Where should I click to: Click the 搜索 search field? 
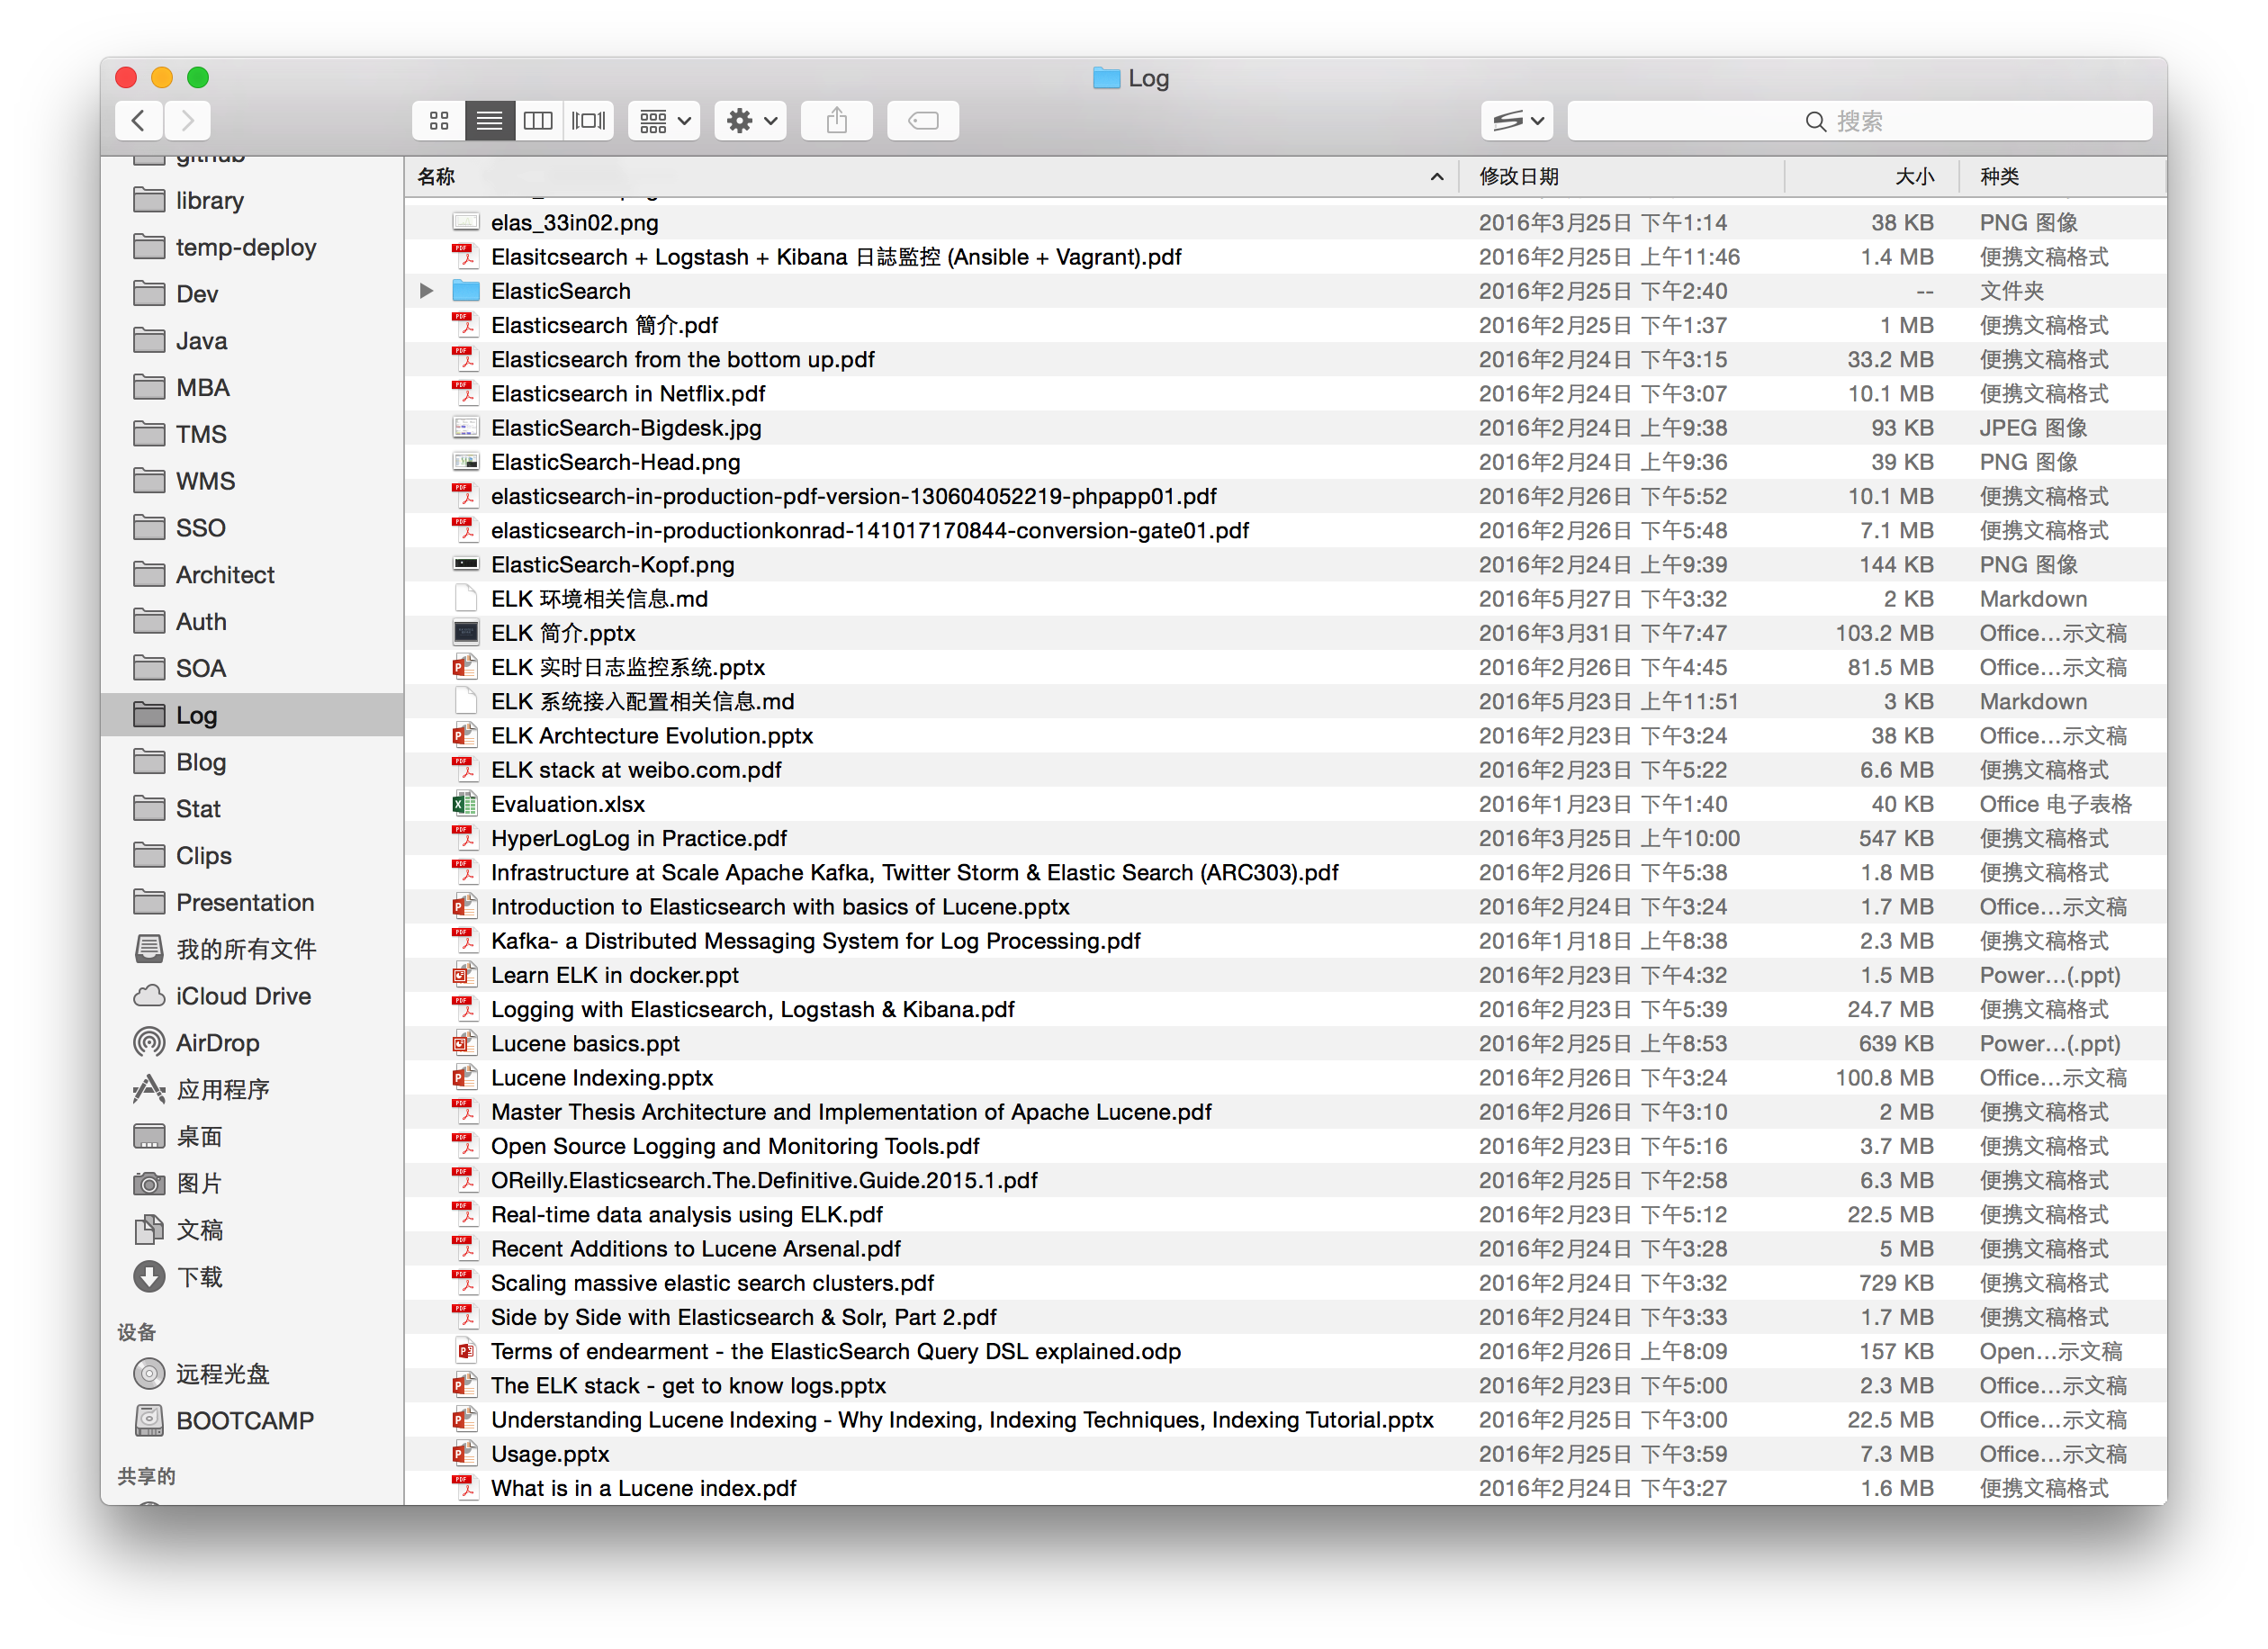tap(1859, 121)
